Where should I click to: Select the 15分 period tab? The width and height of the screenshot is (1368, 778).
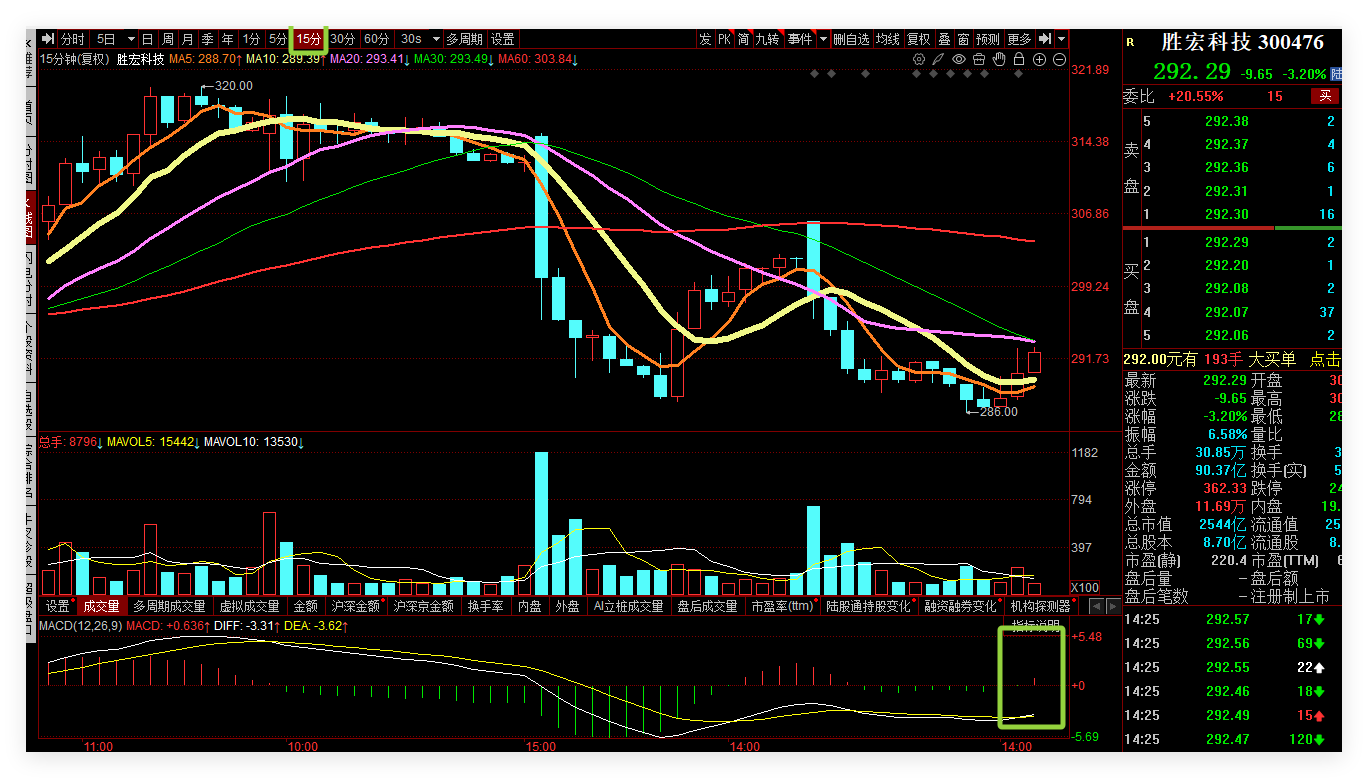(308, 39)
